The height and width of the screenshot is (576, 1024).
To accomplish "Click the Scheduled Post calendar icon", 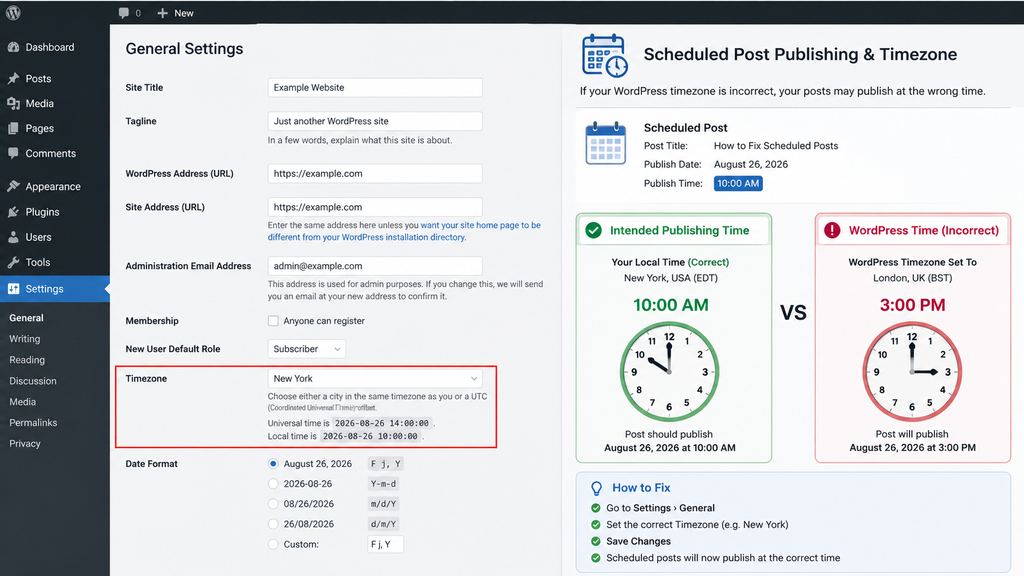I will pyautogui.click(x=605, y=142).
